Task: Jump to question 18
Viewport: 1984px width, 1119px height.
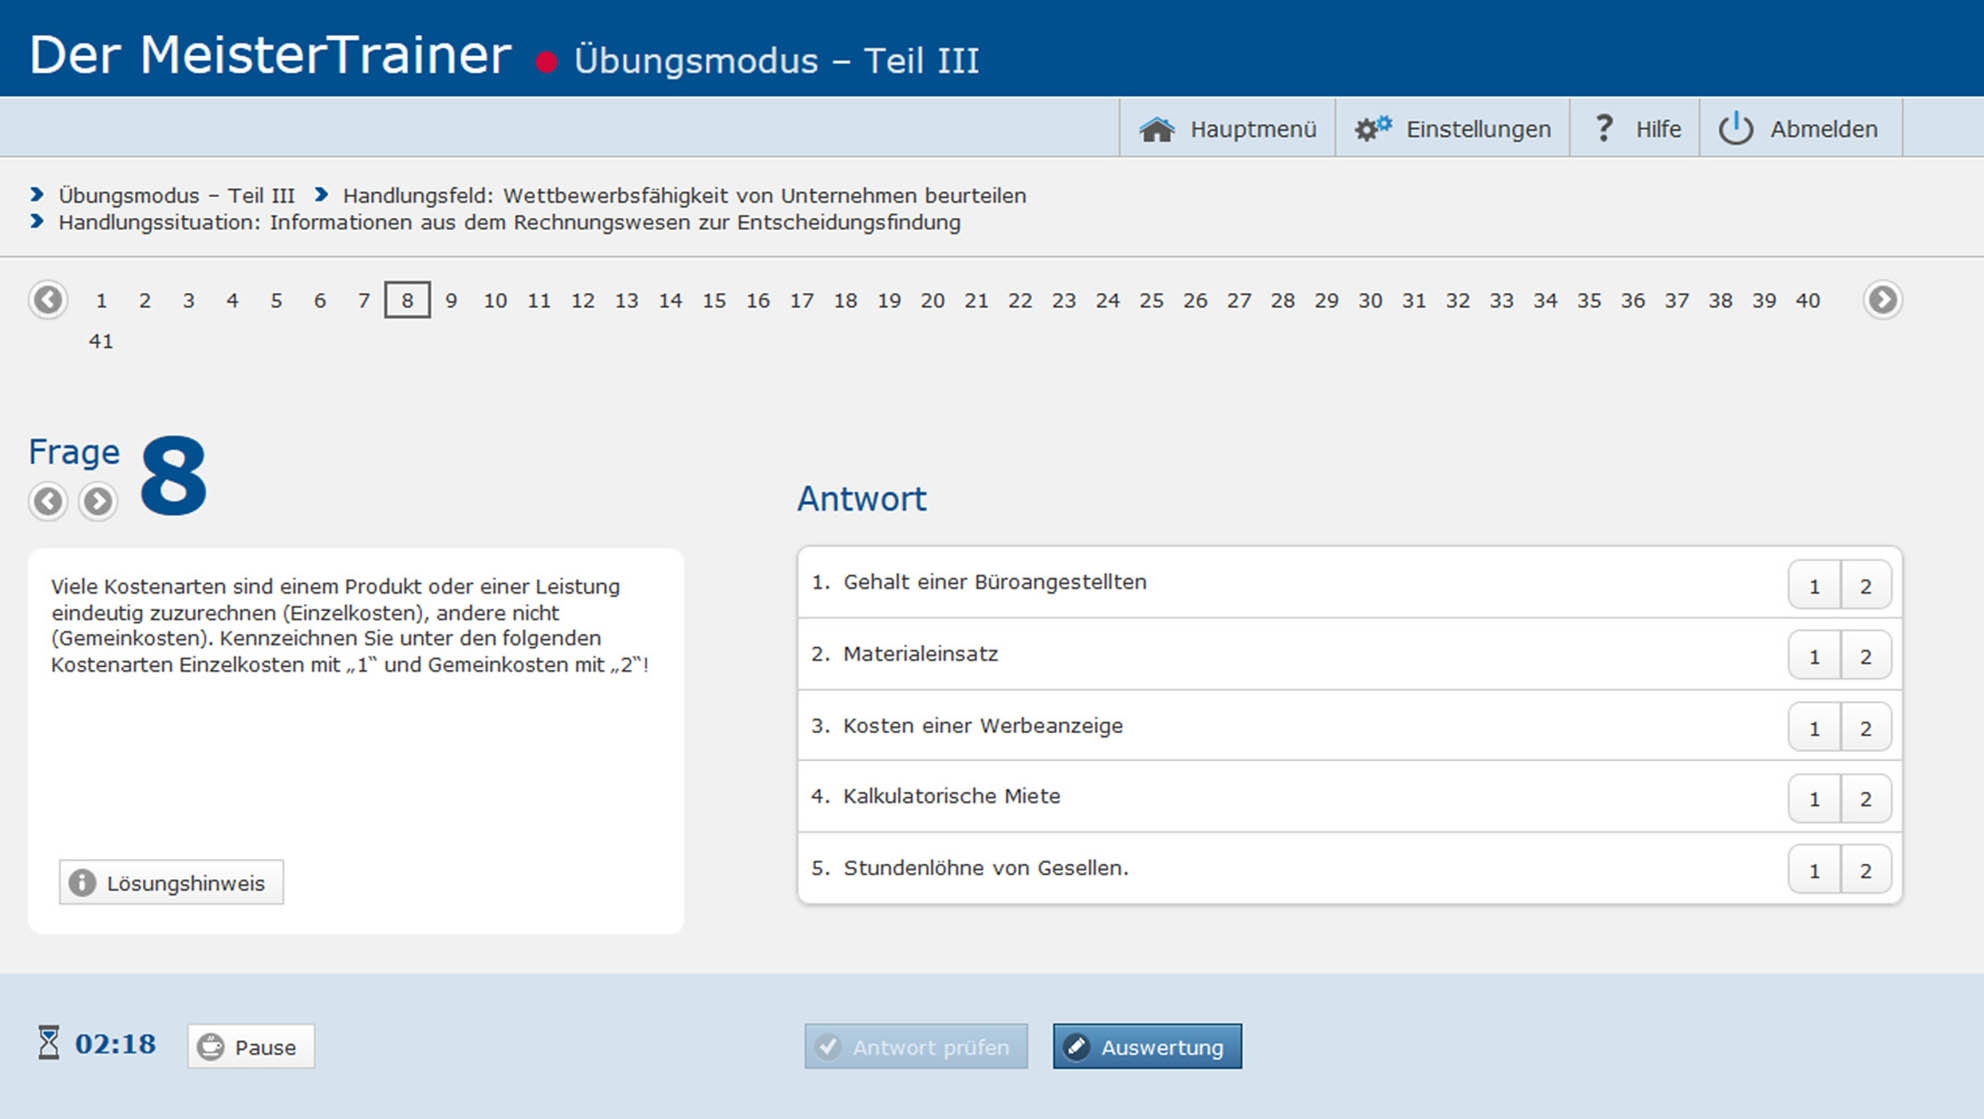Action: 845,300
